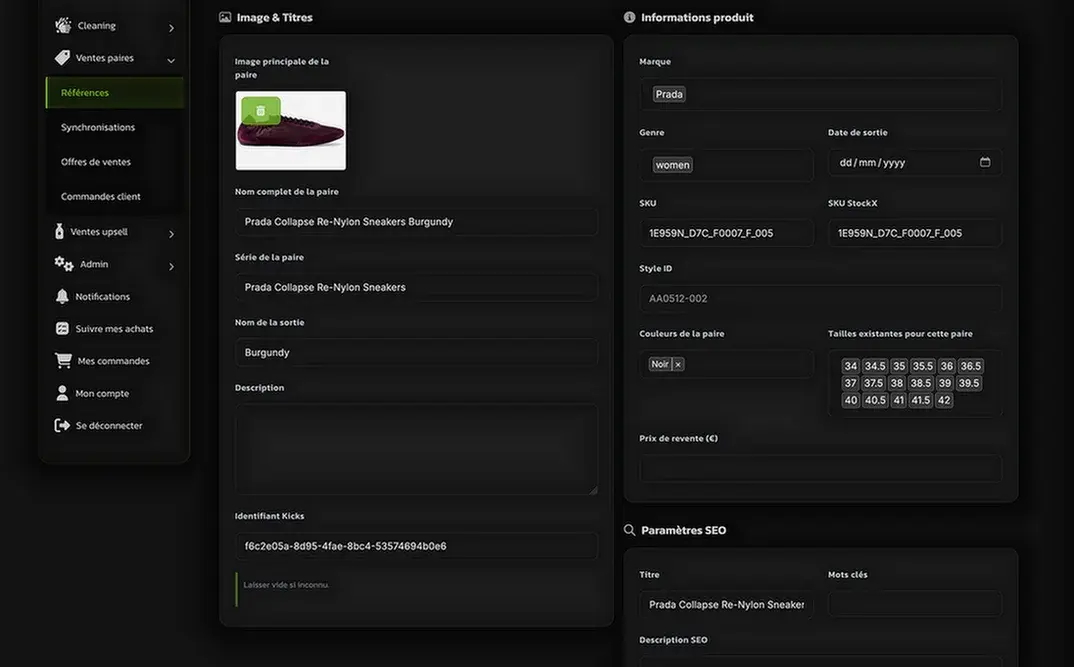Click the Admin gears icon
1074x667 pixels.
(64, 264)
